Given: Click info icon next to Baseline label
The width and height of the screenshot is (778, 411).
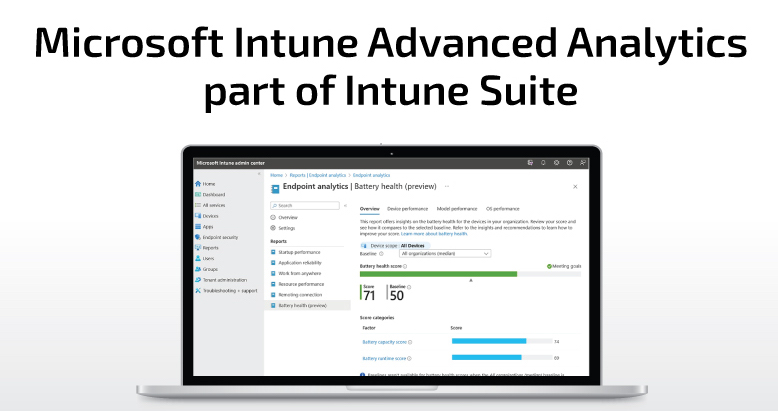Looking at the screenshot, I should pos(381,254).
